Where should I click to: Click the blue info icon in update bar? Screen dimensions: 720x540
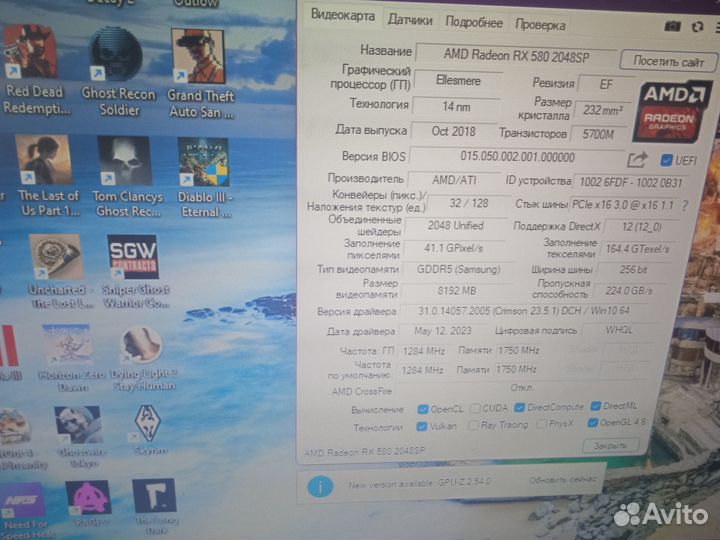pos(320,486)
